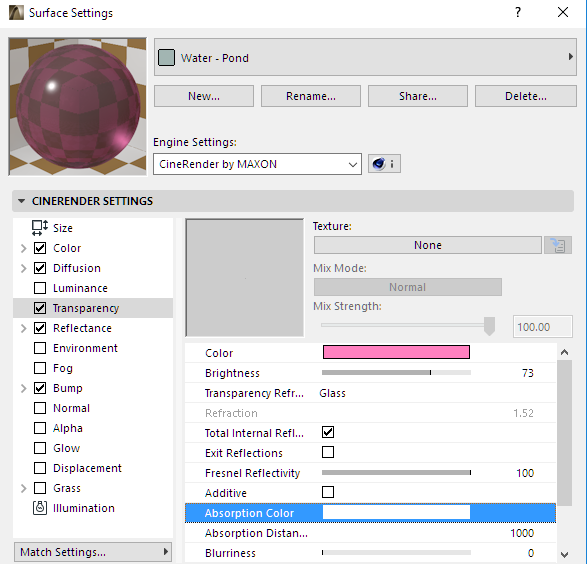Open the Water - Pond surface selector
This screenshot has height=564, width=587.
click(365, 57)
